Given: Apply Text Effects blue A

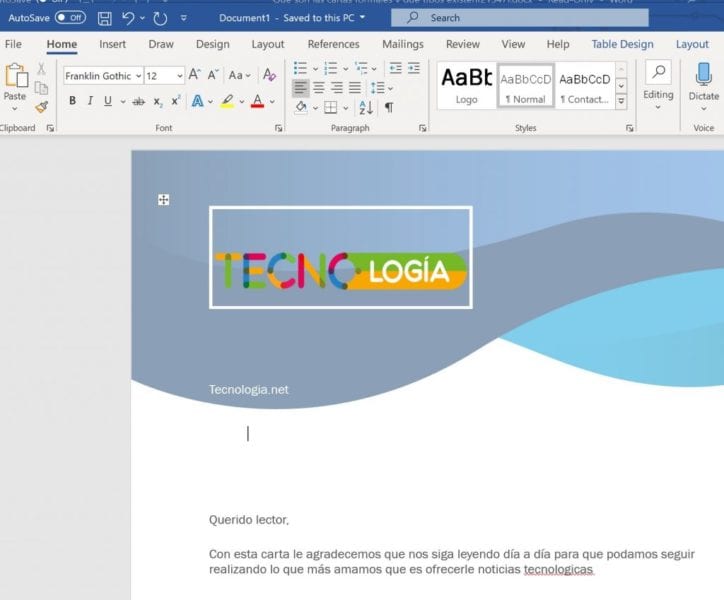Looking at the screenshot, I should coord(198,101).
